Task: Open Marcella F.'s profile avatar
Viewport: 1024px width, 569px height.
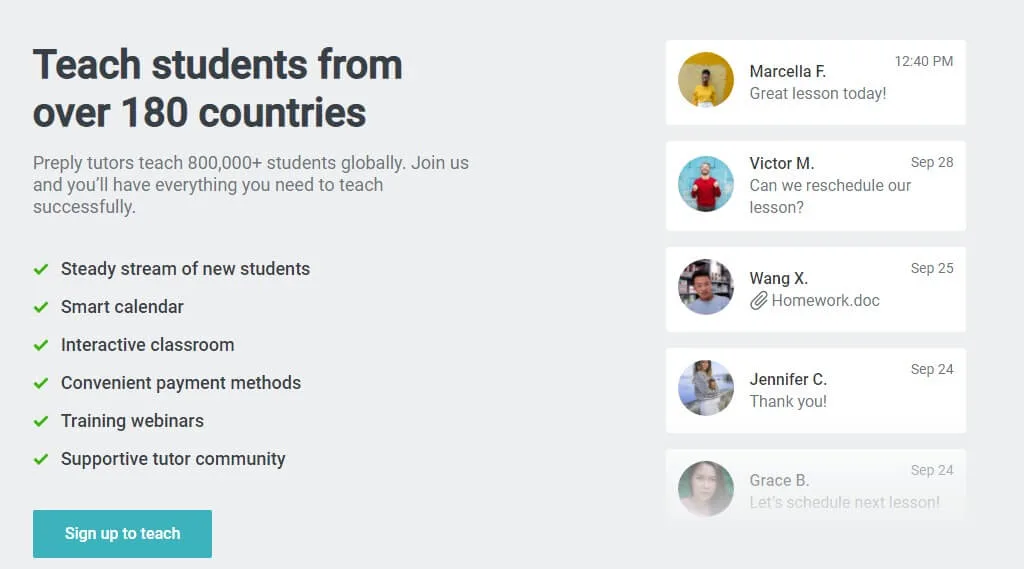Action: click(705, 80)
